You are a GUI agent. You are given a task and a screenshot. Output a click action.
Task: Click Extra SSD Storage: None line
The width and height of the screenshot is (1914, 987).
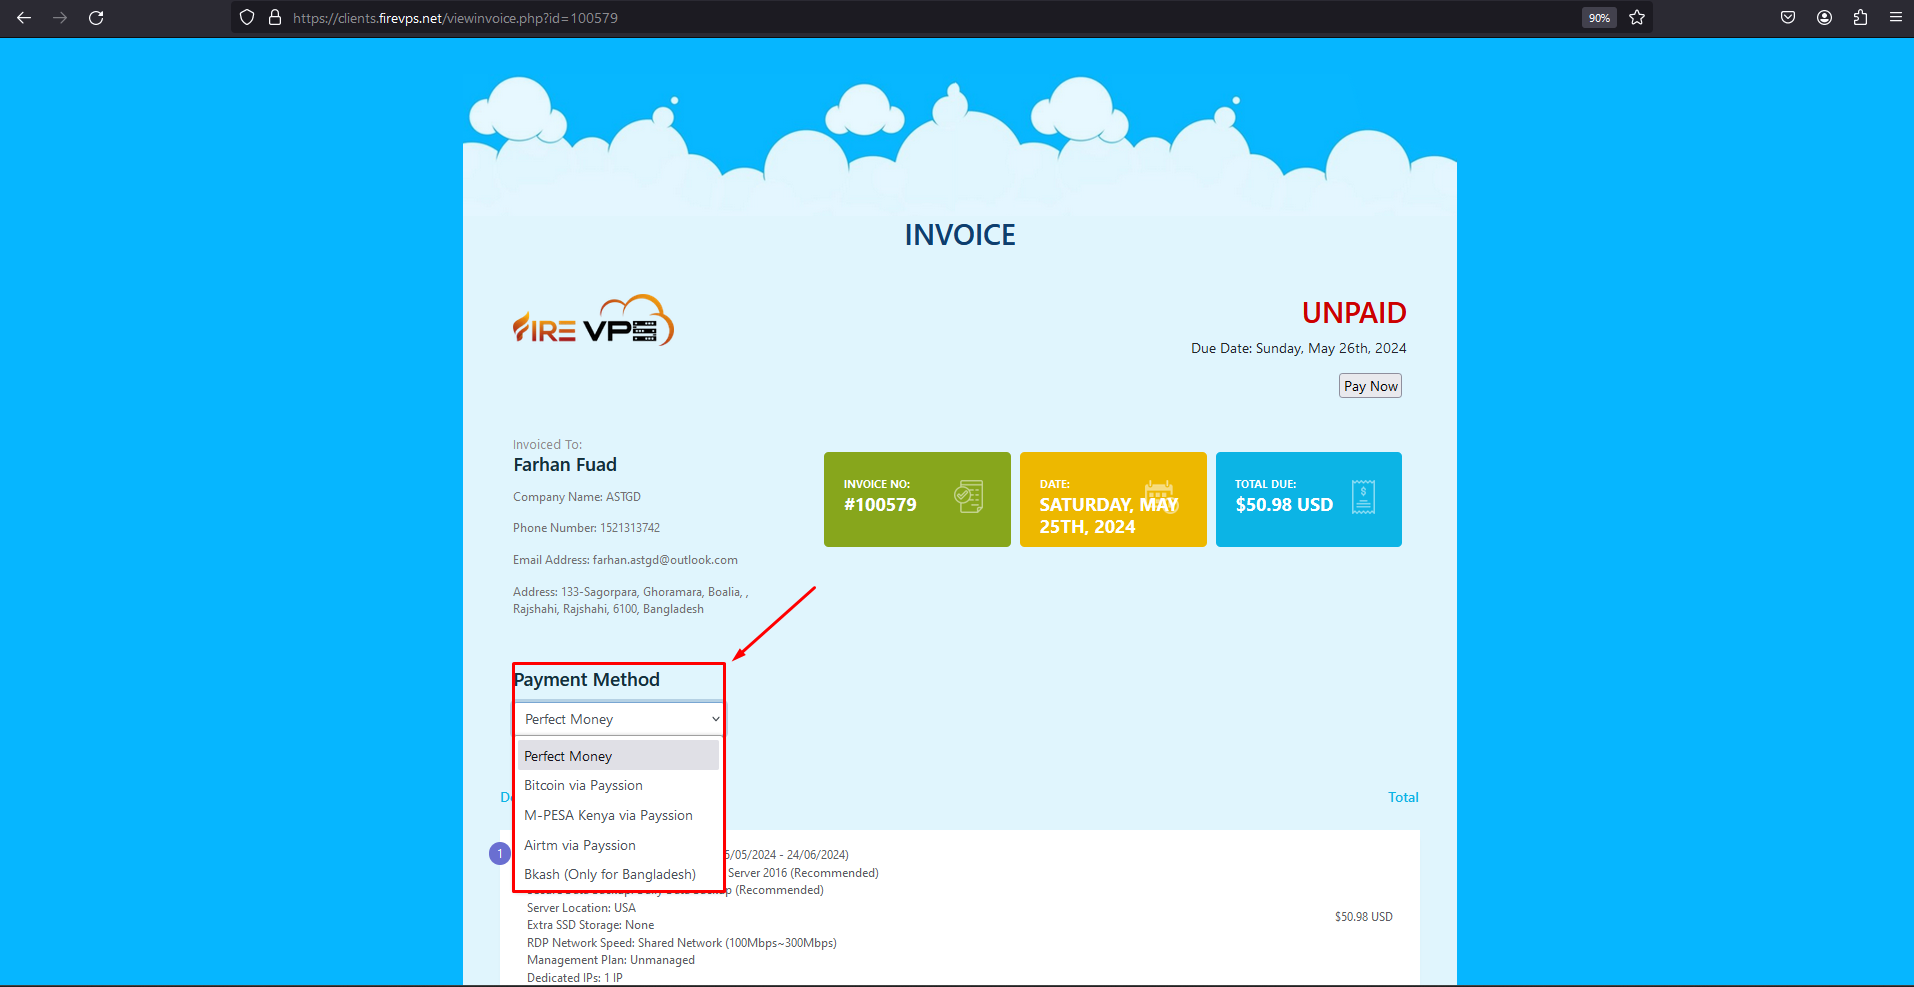point(590,925)
